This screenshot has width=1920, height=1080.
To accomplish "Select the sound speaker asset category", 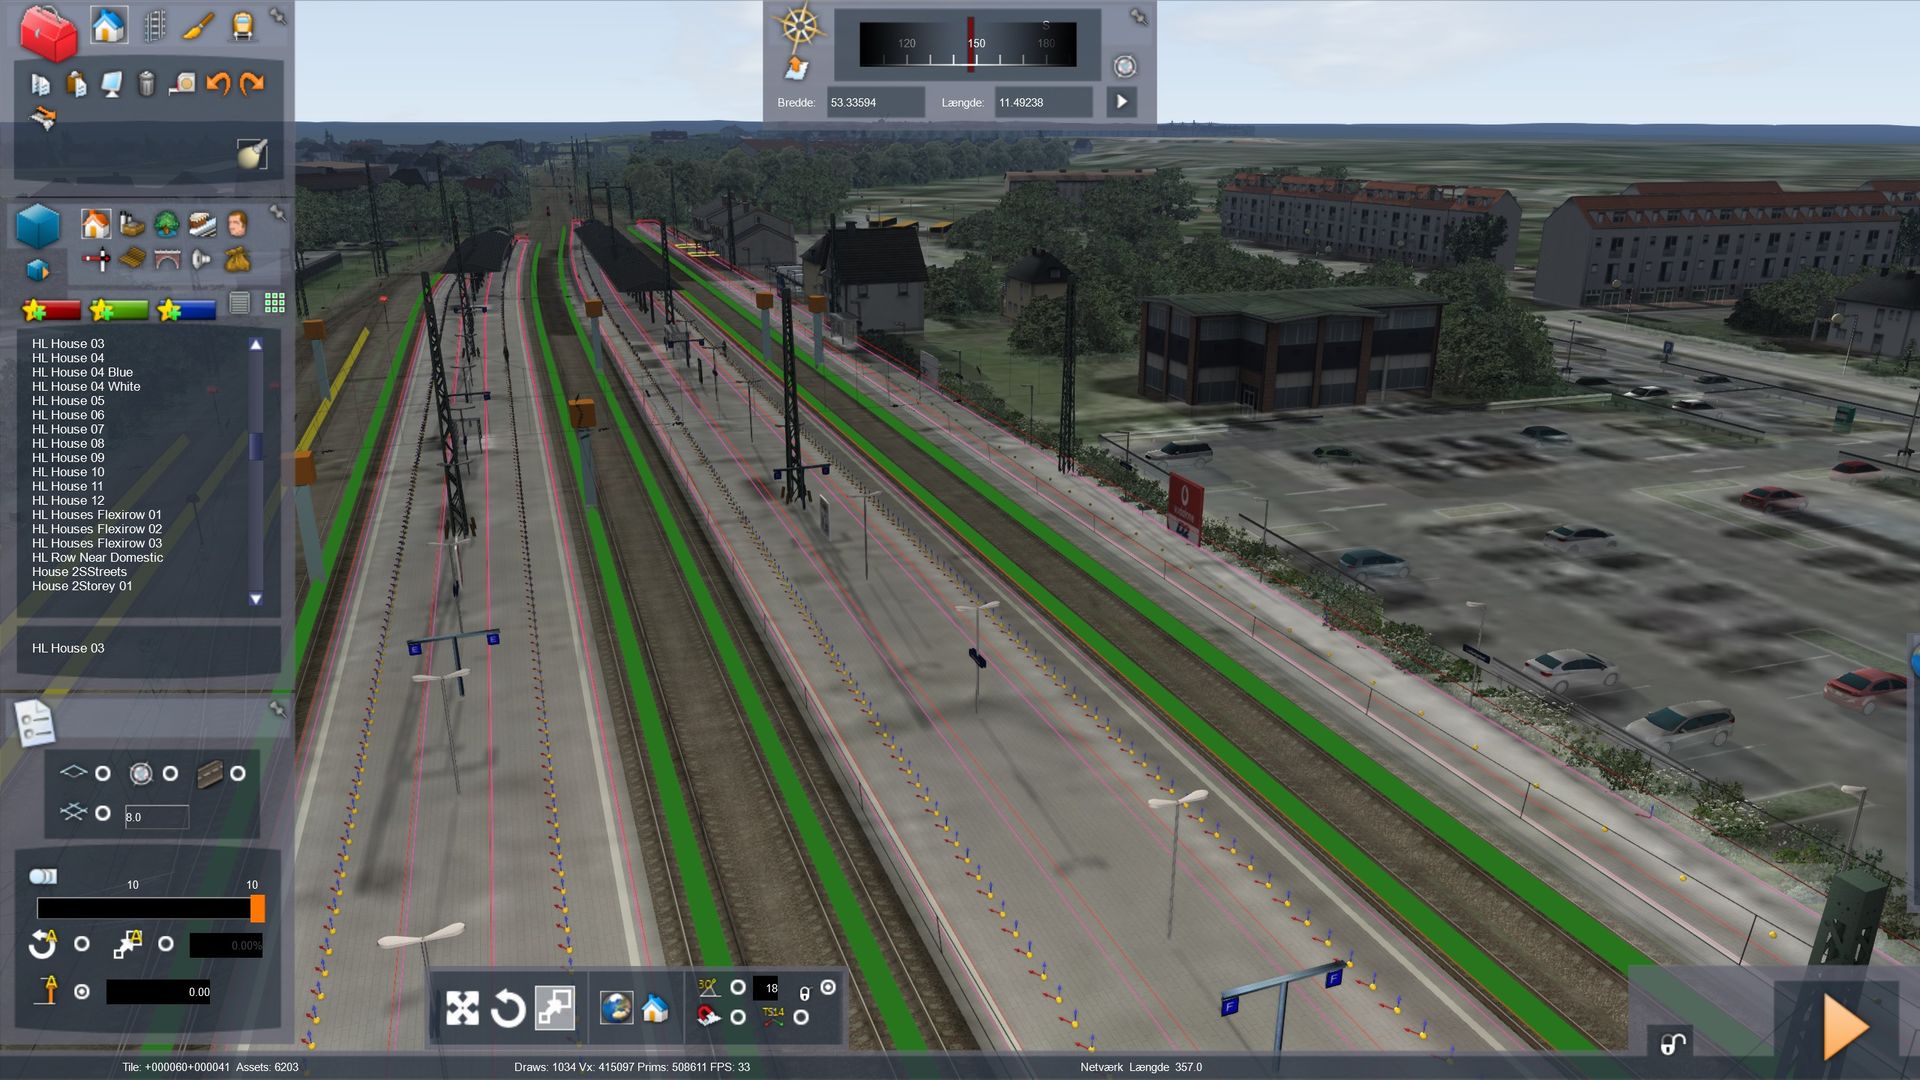I will (201, 260).
